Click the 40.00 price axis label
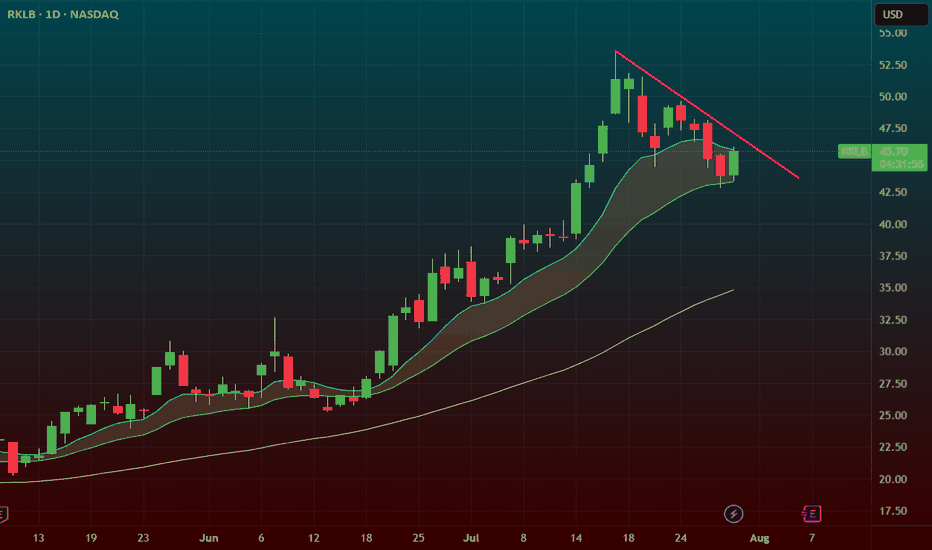 coord(893,224)
